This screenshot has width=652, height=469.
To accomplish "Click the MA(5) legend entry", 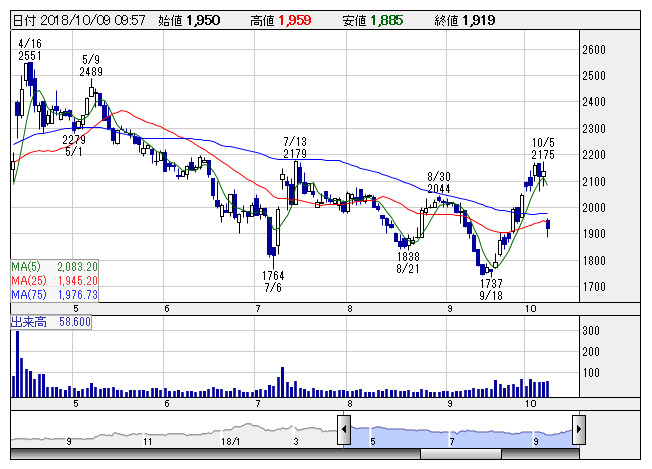I will click(53, 267).
